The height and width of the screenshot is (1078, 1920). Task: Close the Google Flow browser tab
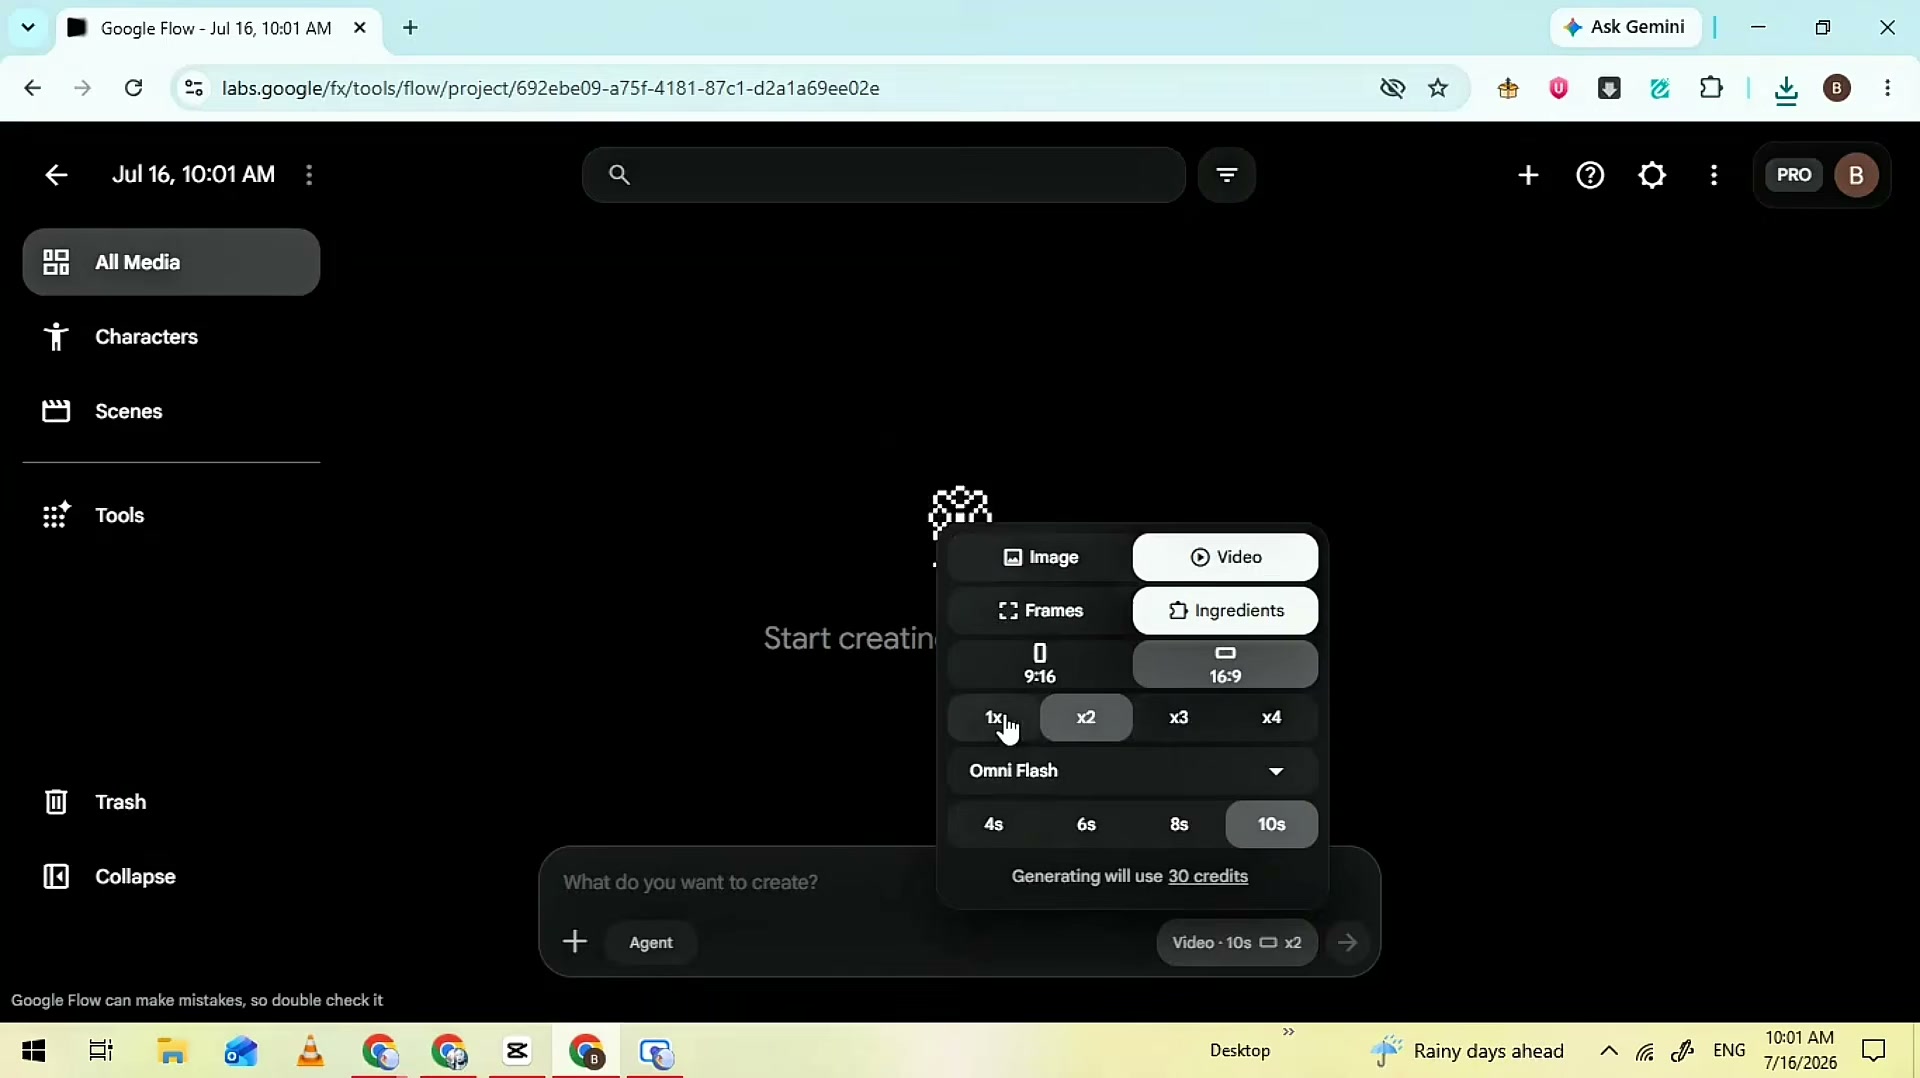(360, 28)
